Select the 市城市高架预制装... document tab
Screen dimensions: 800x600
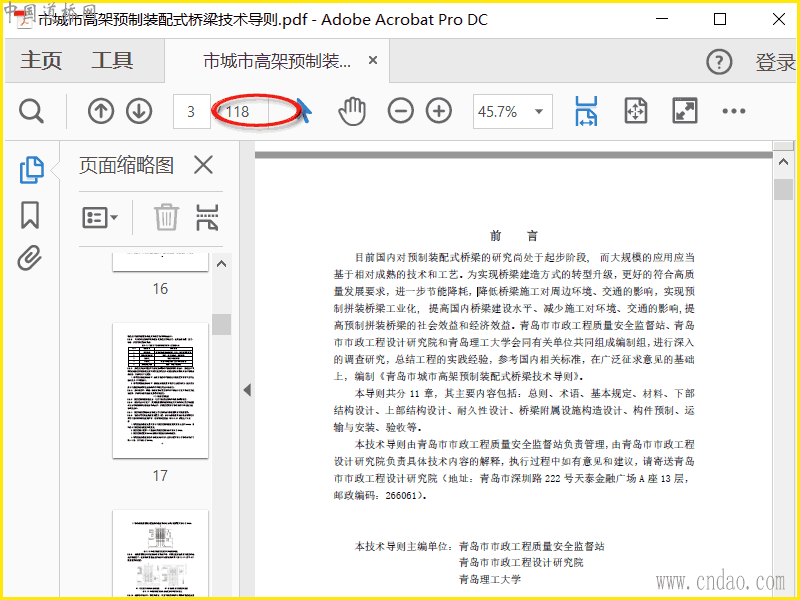coord(277,61)
